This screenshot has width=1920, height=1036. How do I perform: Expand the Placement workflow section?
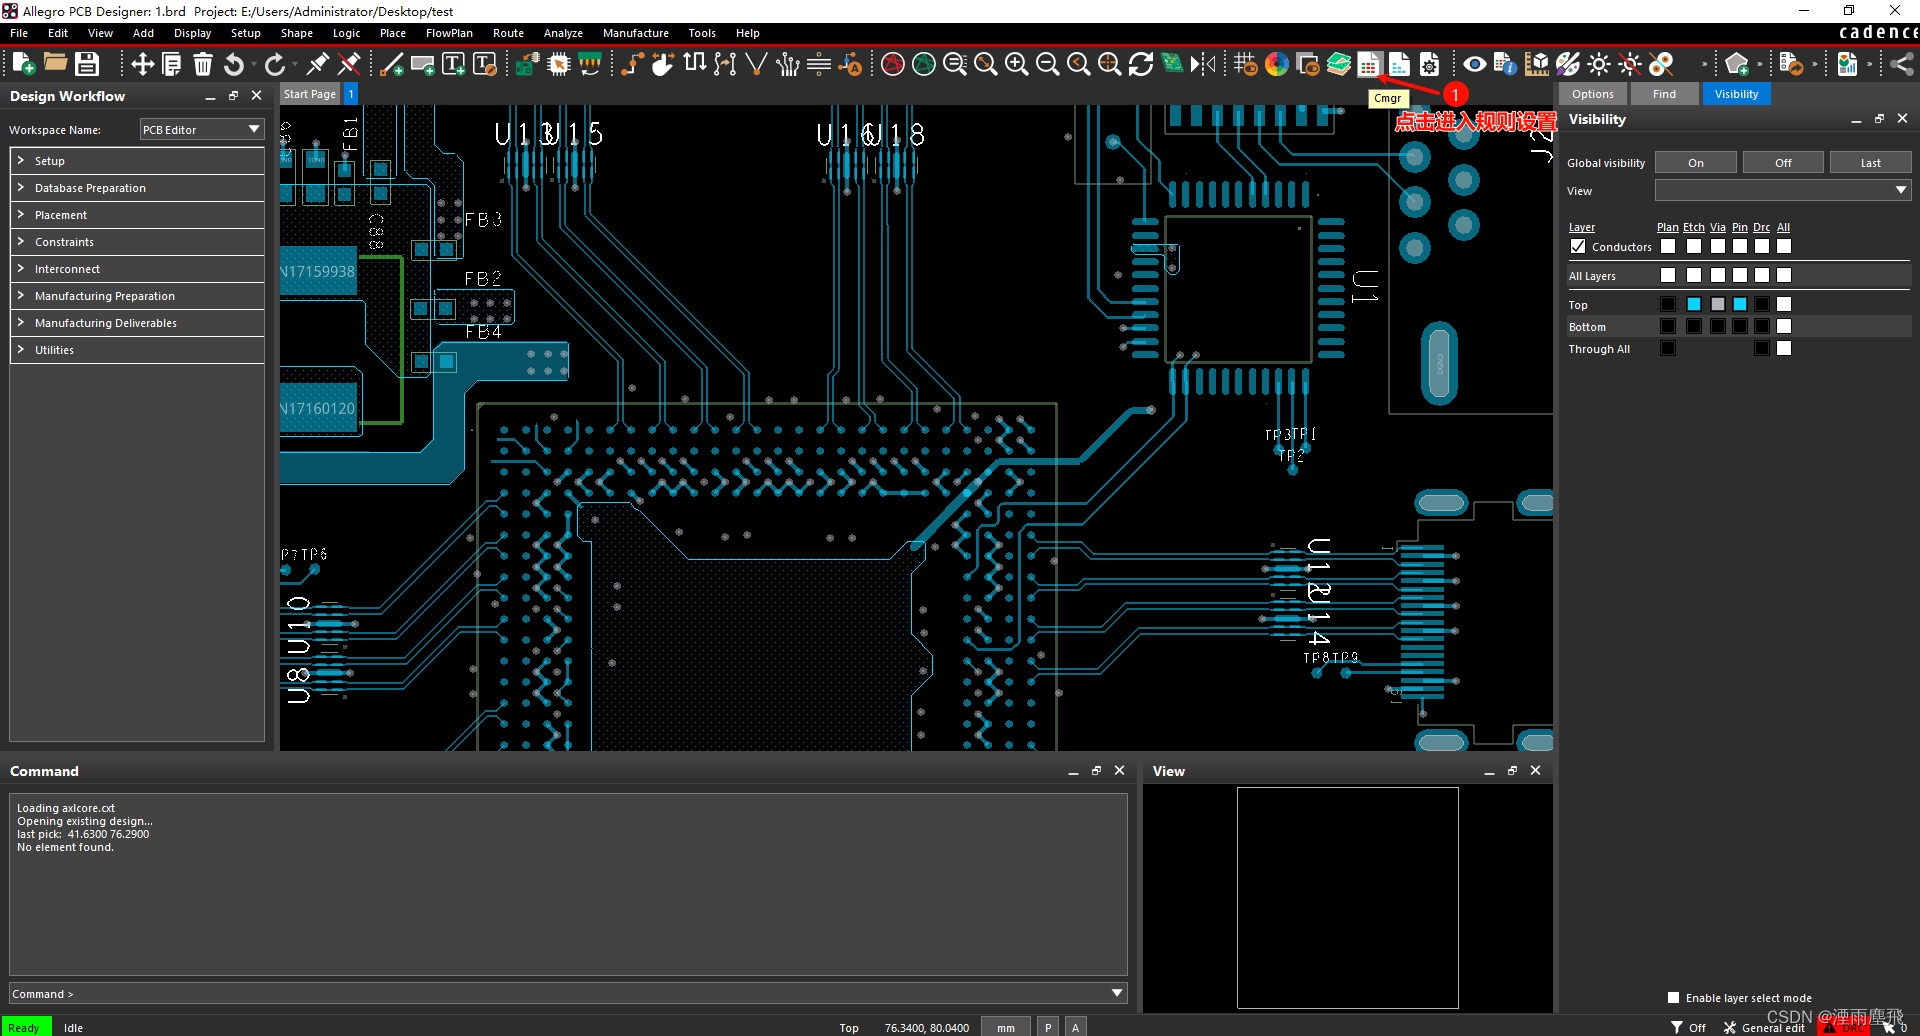coord(137,215)
